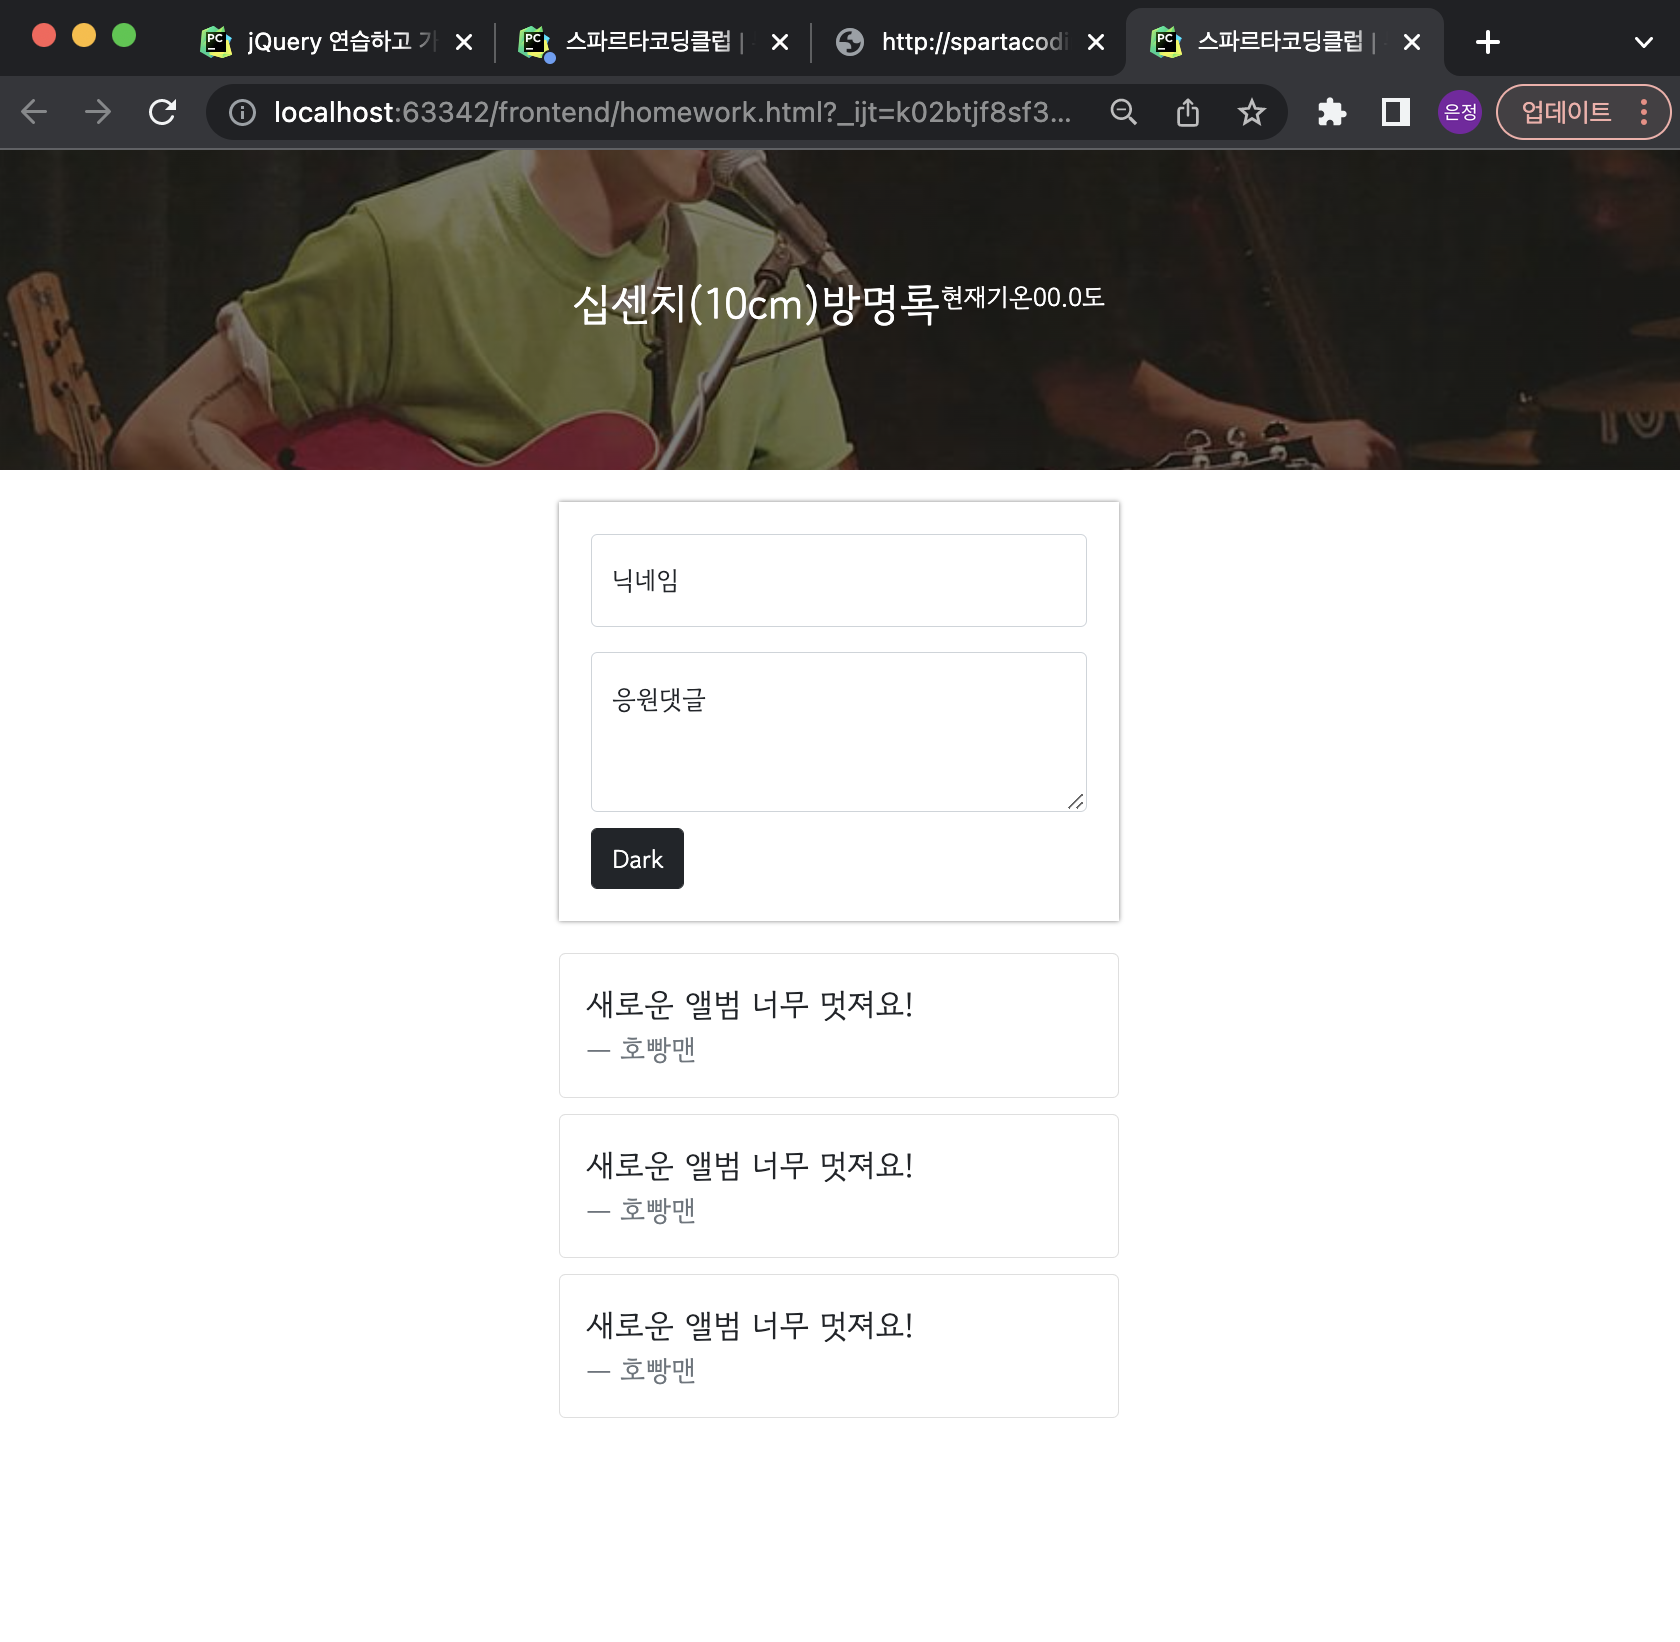Viewport: 1680px width, 1642px height.
Task: Reload the current page
Action: pos(162,112)
